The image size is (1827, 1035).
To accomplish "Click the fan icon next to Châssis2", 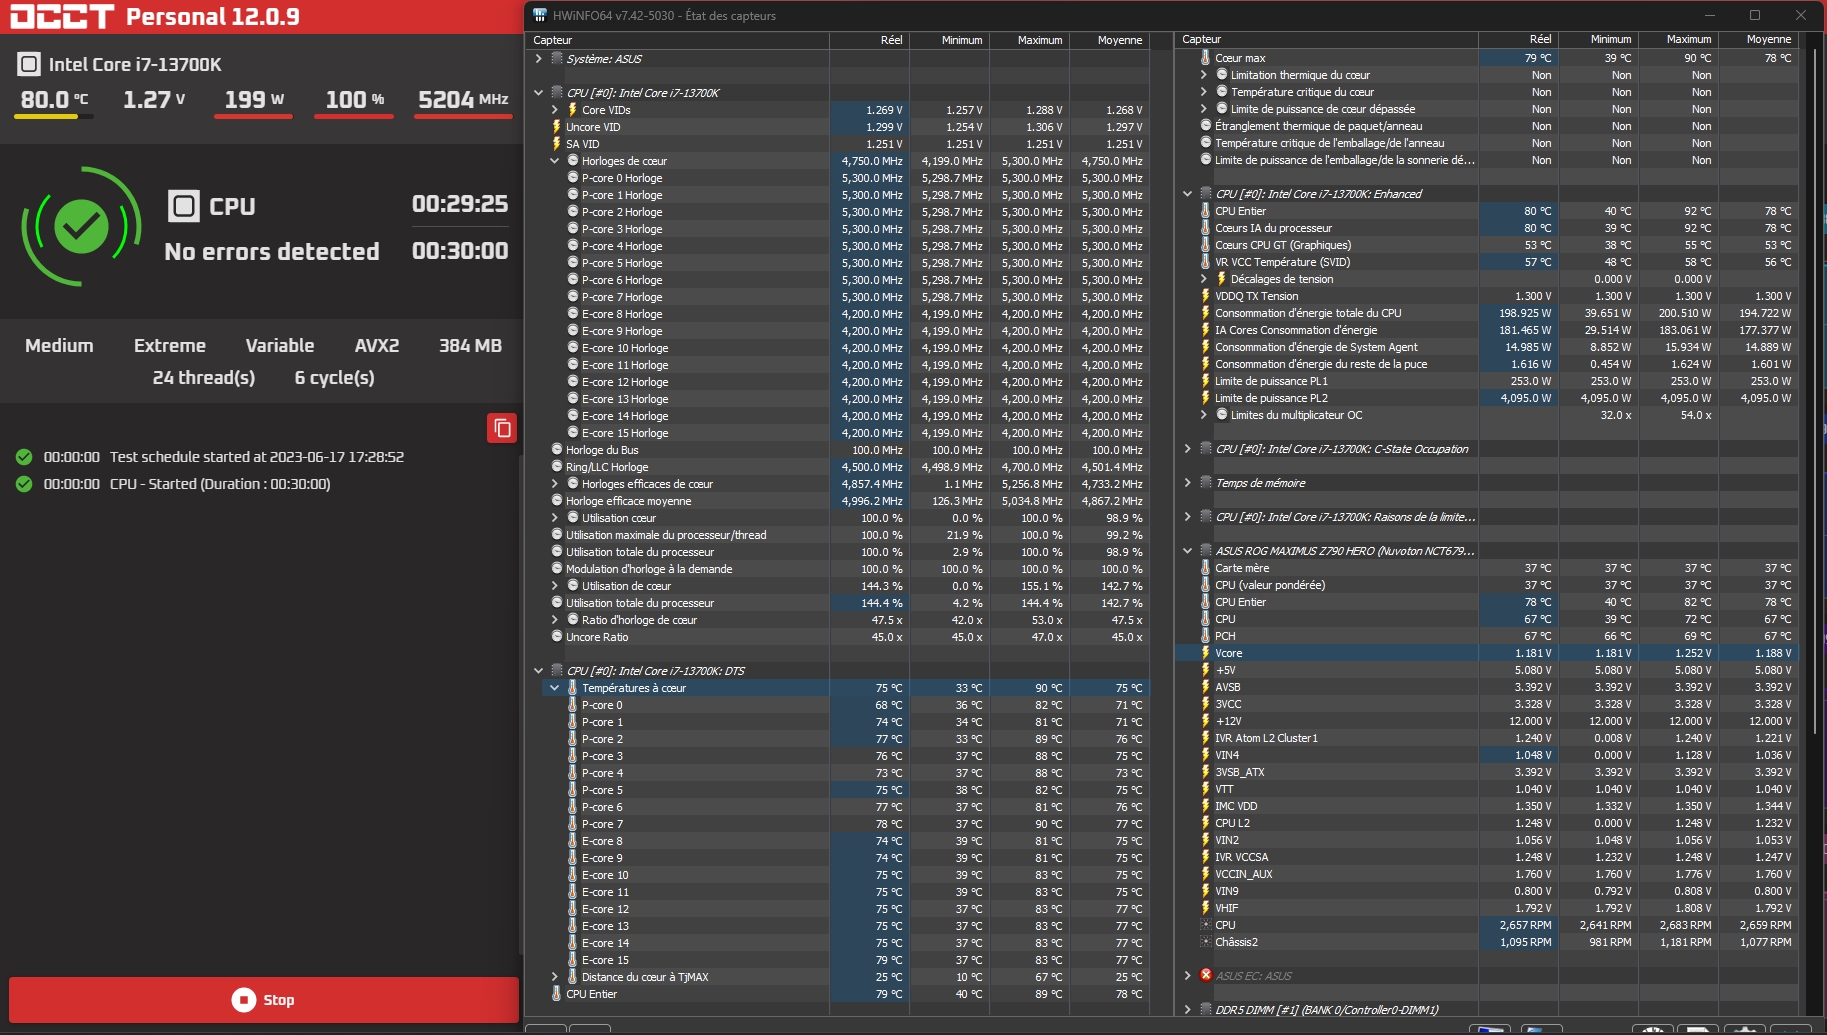I will click(1206, 942).
